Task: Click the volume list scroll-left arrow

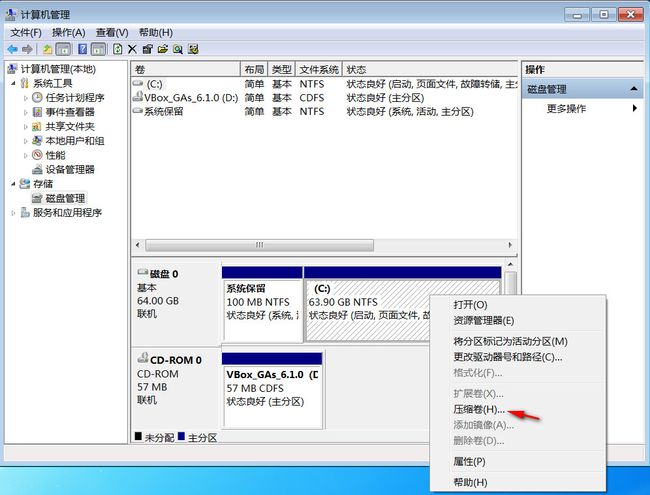Action: 138,245
